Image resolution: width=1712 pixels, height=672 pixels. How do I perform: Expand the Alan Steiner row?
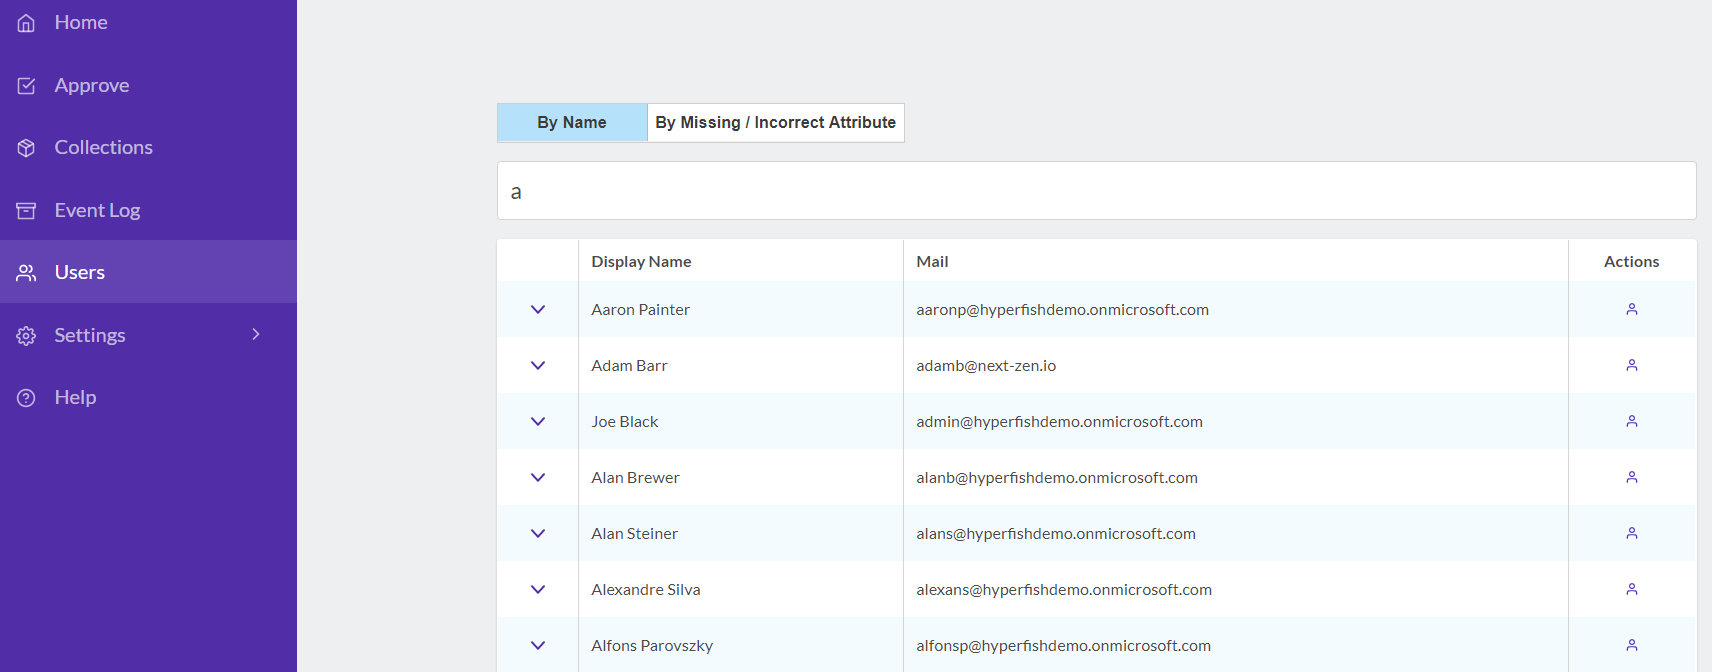[538, 534]
